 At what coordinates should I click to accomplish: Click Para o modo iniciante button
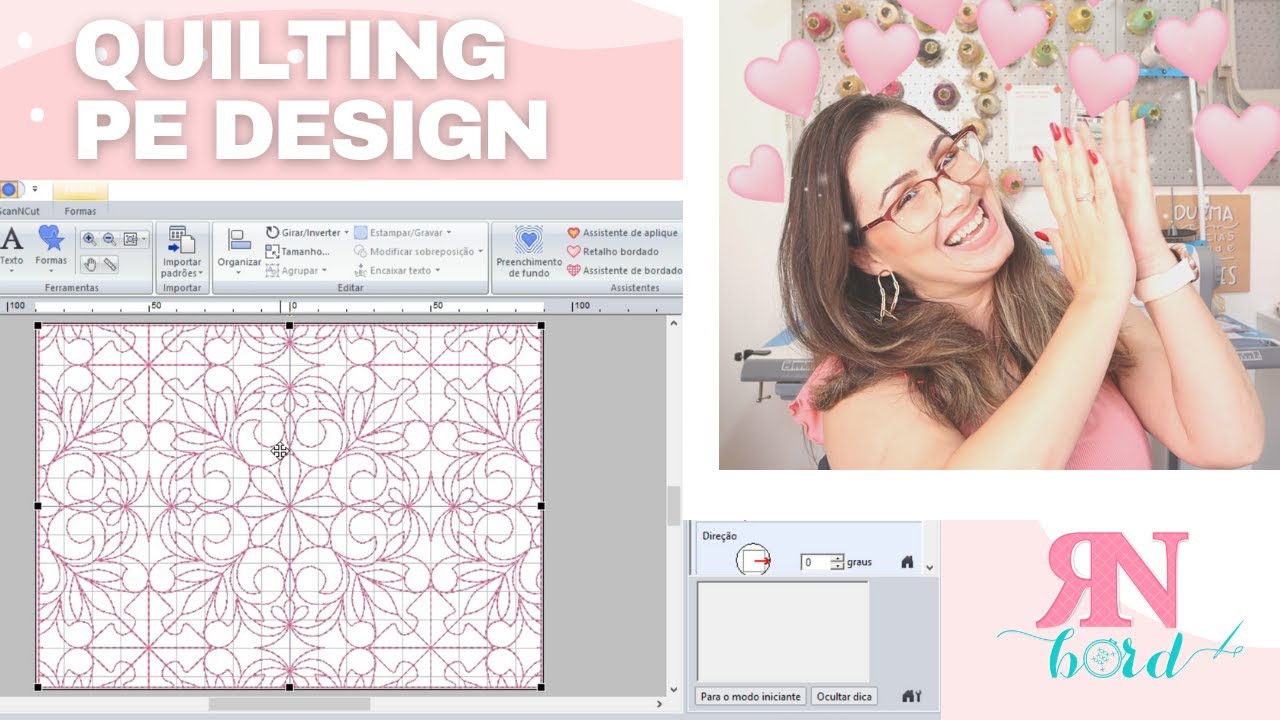click(750, 696)
